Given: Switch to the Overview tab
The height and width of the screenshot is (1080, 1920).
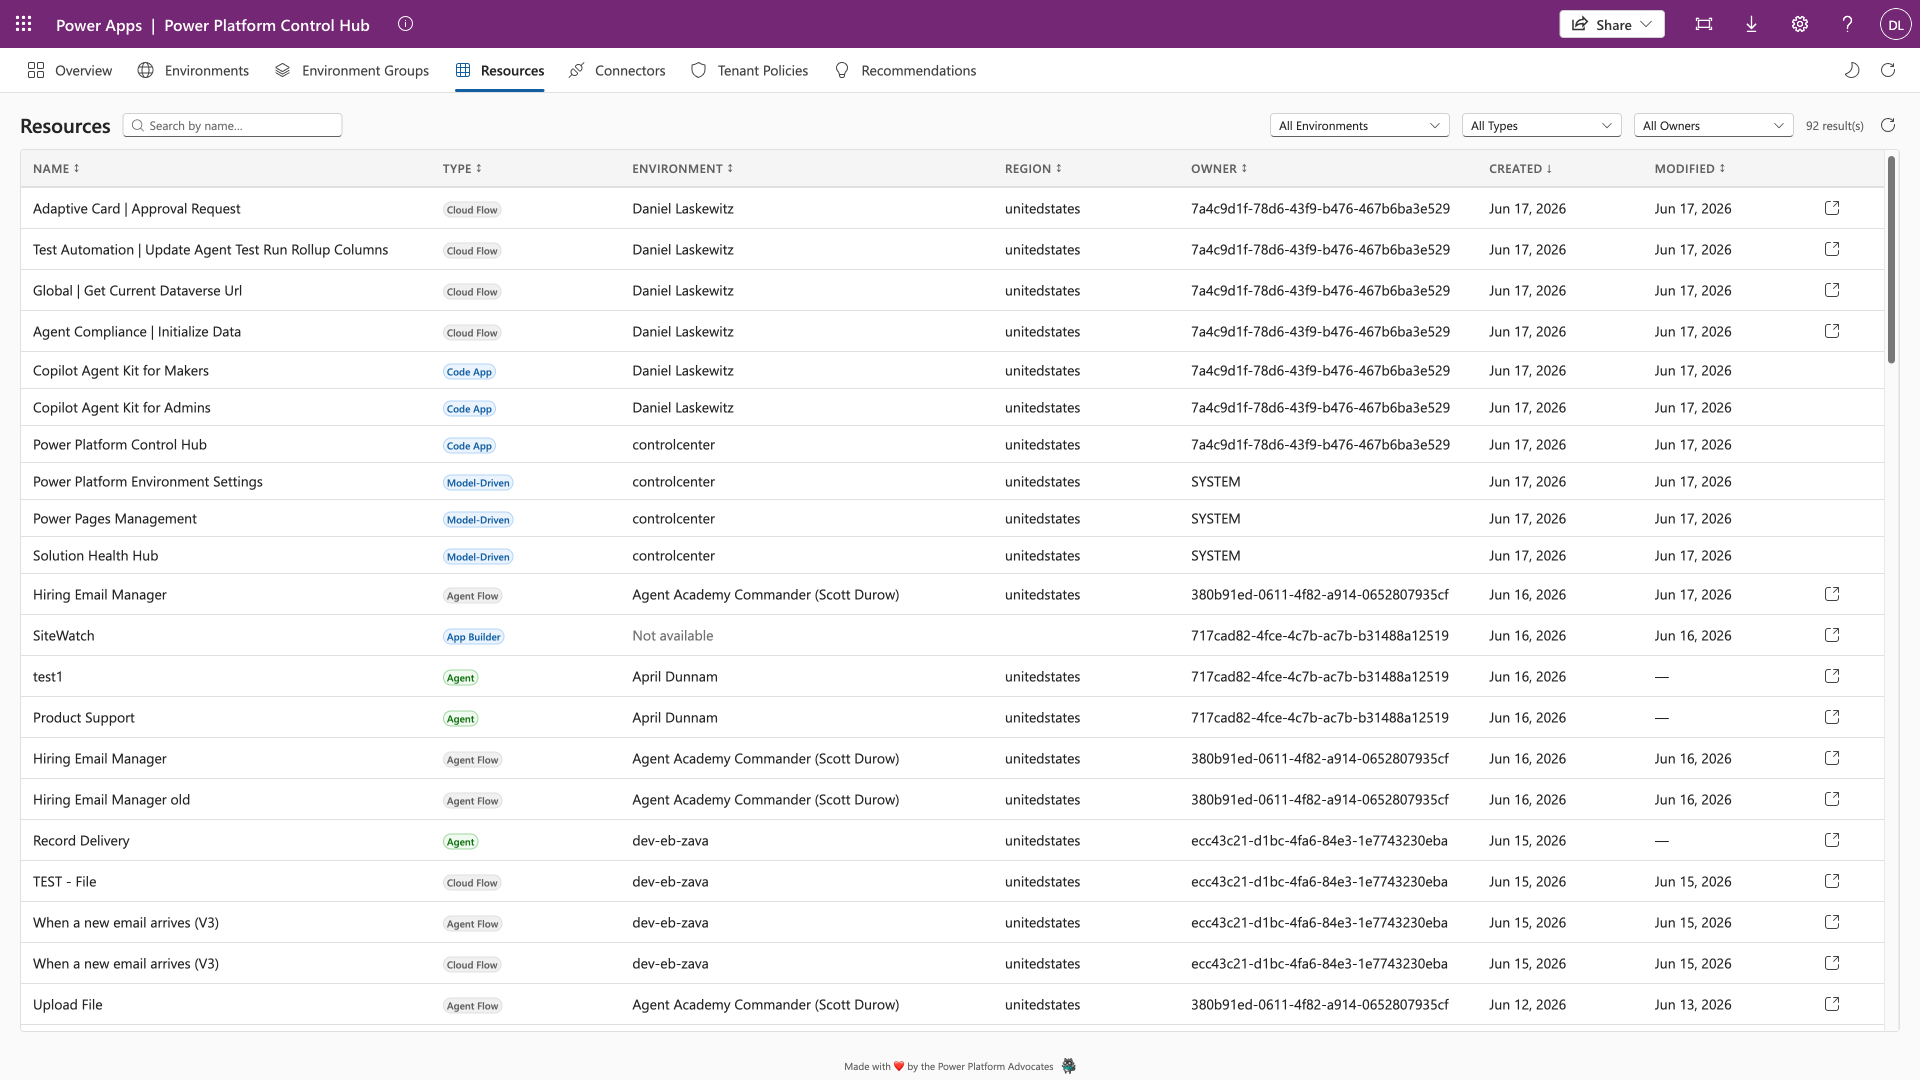Looking at the screenshot, I should pos(70,70).
